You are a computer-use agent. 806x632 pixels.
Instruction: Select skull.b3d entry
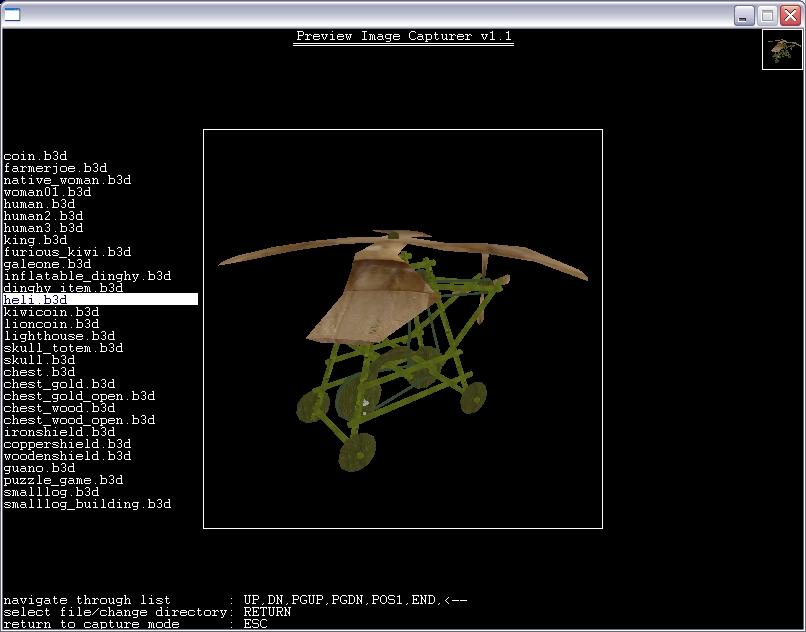pos(40,360)
